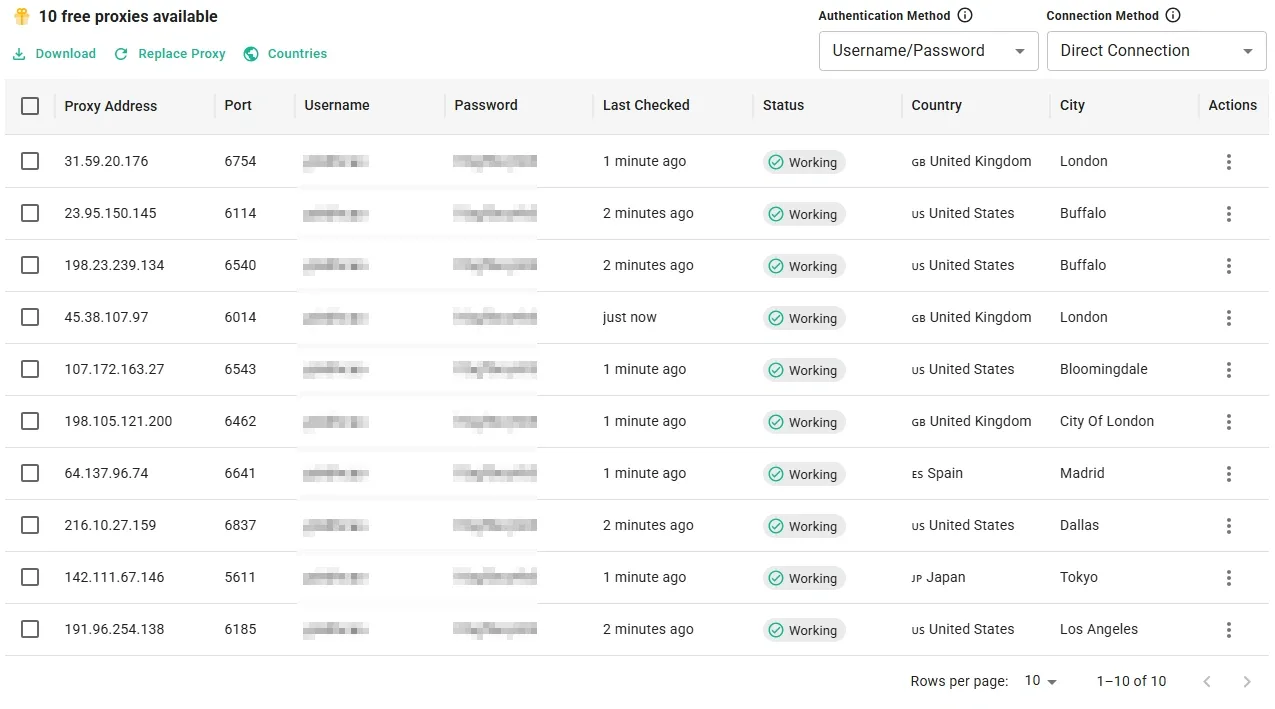Toggle the select-all checkbox in header
The width and height of the screenshot is (1275, 709).
(30, 106)
